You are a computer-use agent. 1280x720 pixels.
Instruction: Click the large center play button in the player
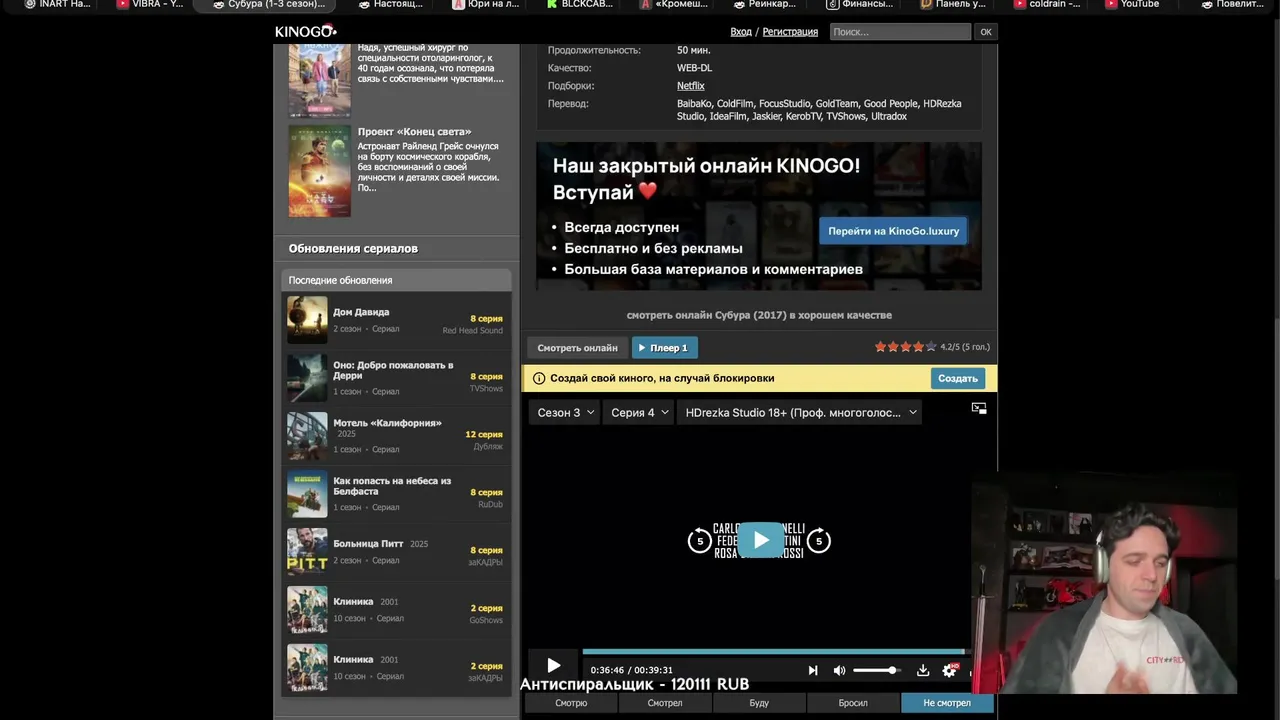(761, 540)
